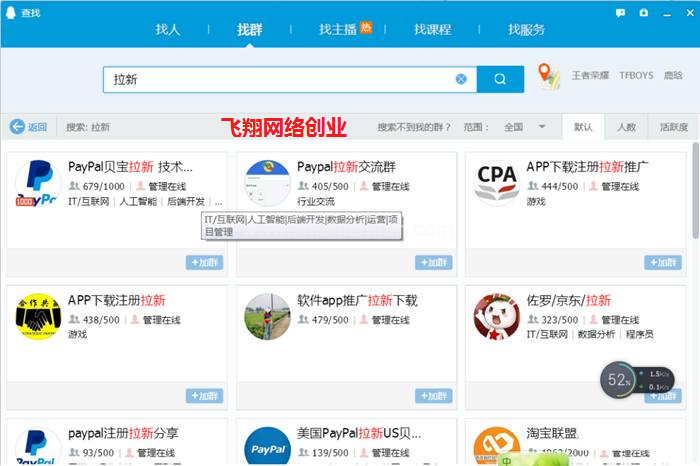The height and width of the screenshot is (466, 700).
Task: Open PayPal贝宝拉新 group avatar
Action: (x=38, y=183)
